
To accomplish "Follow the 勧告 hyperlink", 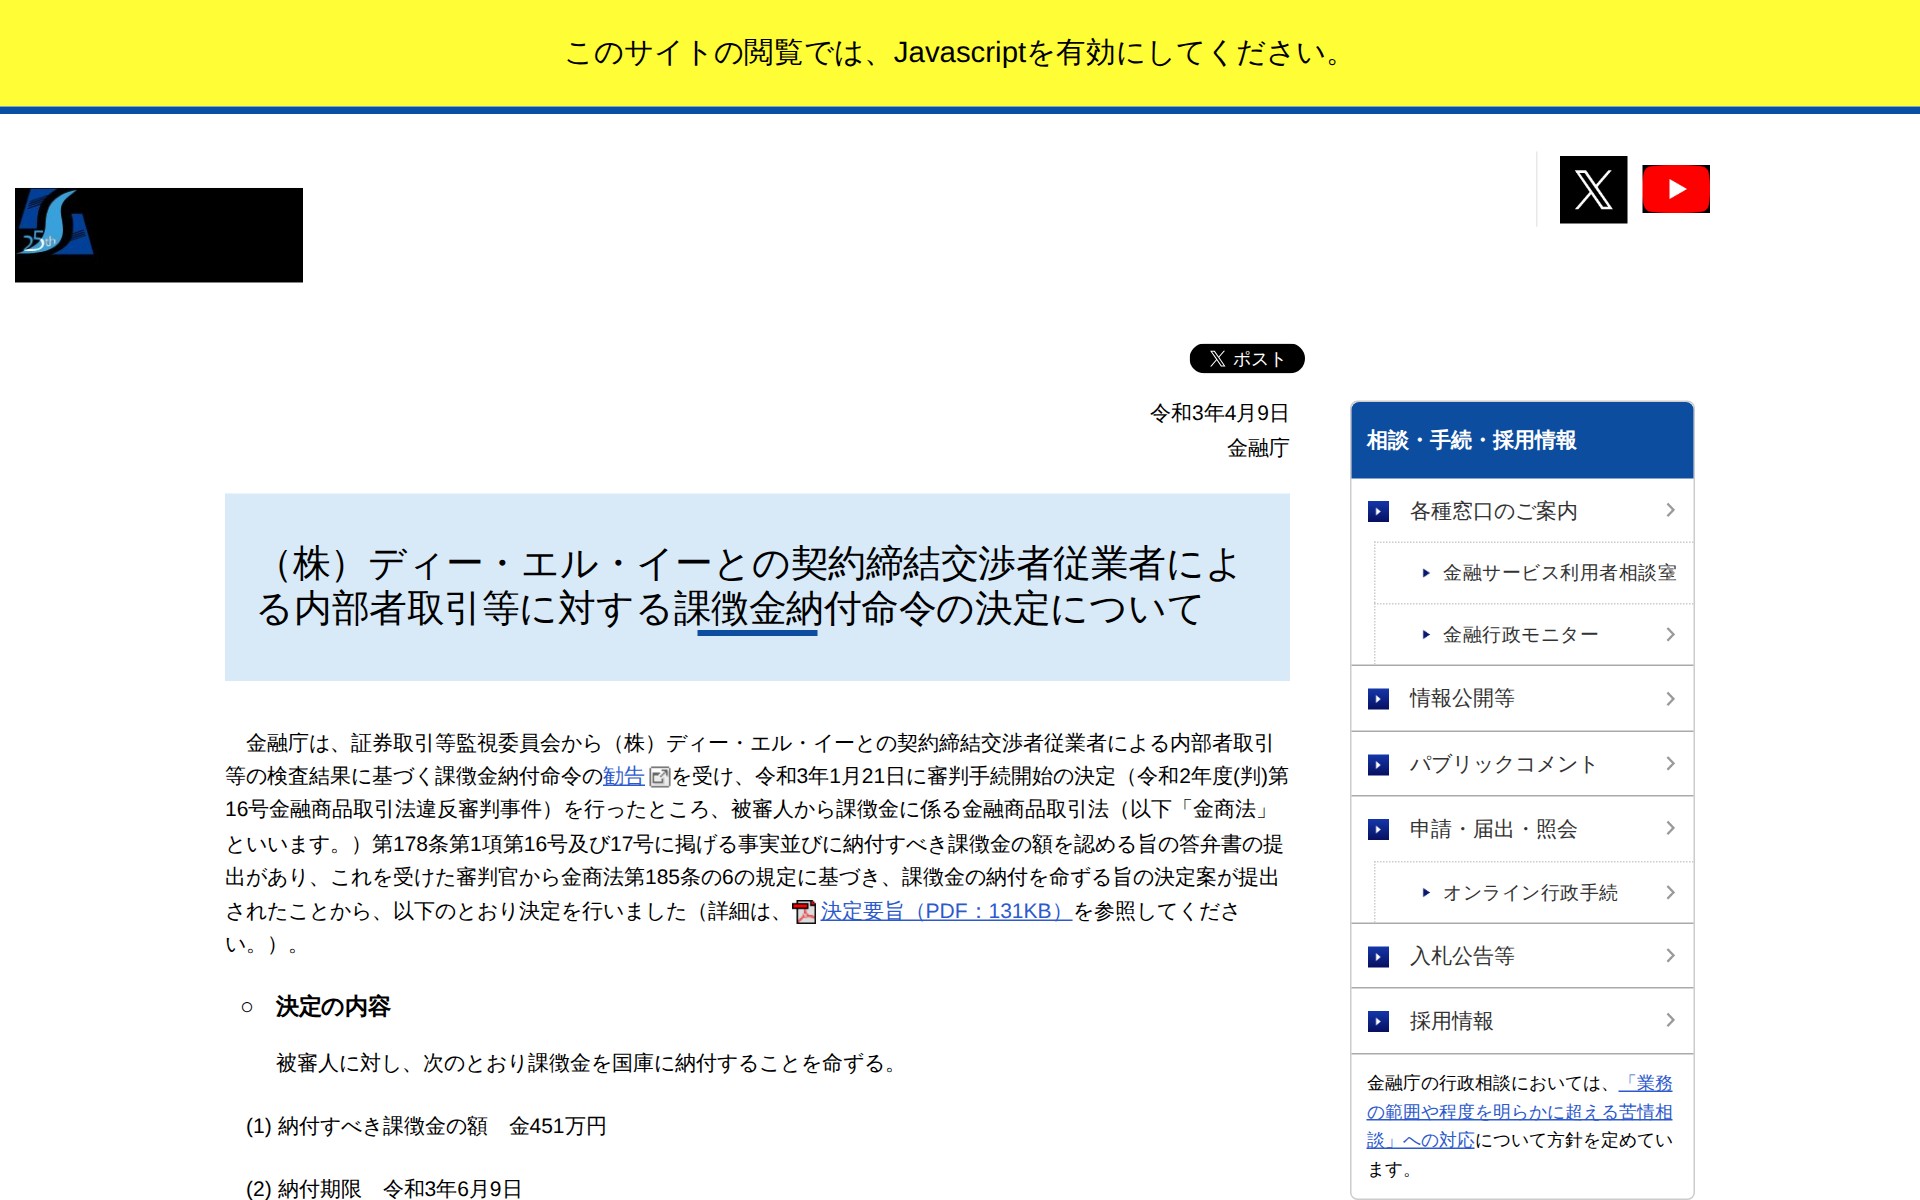I will click(x=623, y=776).
